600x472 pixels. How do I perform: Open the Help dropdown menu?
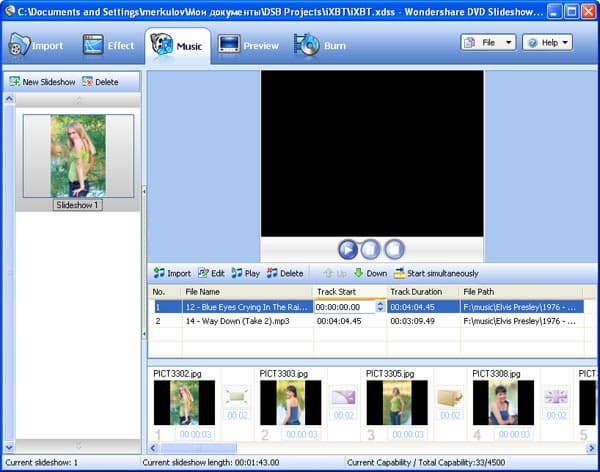(548, 42)
